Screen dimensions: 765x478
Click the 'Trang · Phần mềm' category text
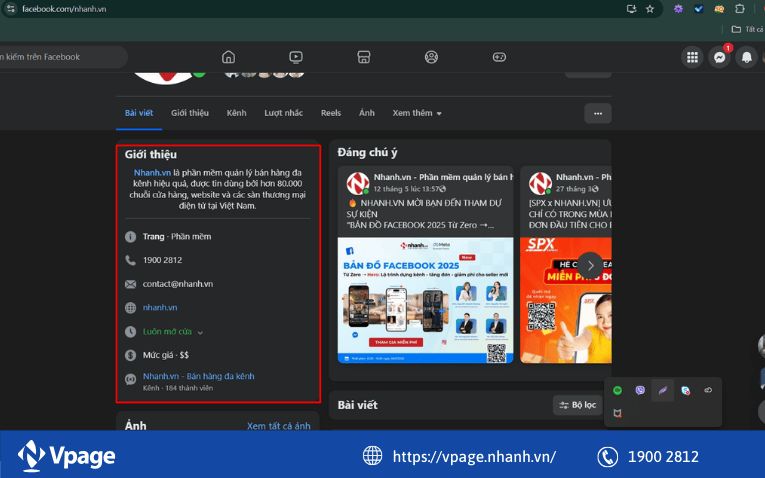[x=177, y=237]
